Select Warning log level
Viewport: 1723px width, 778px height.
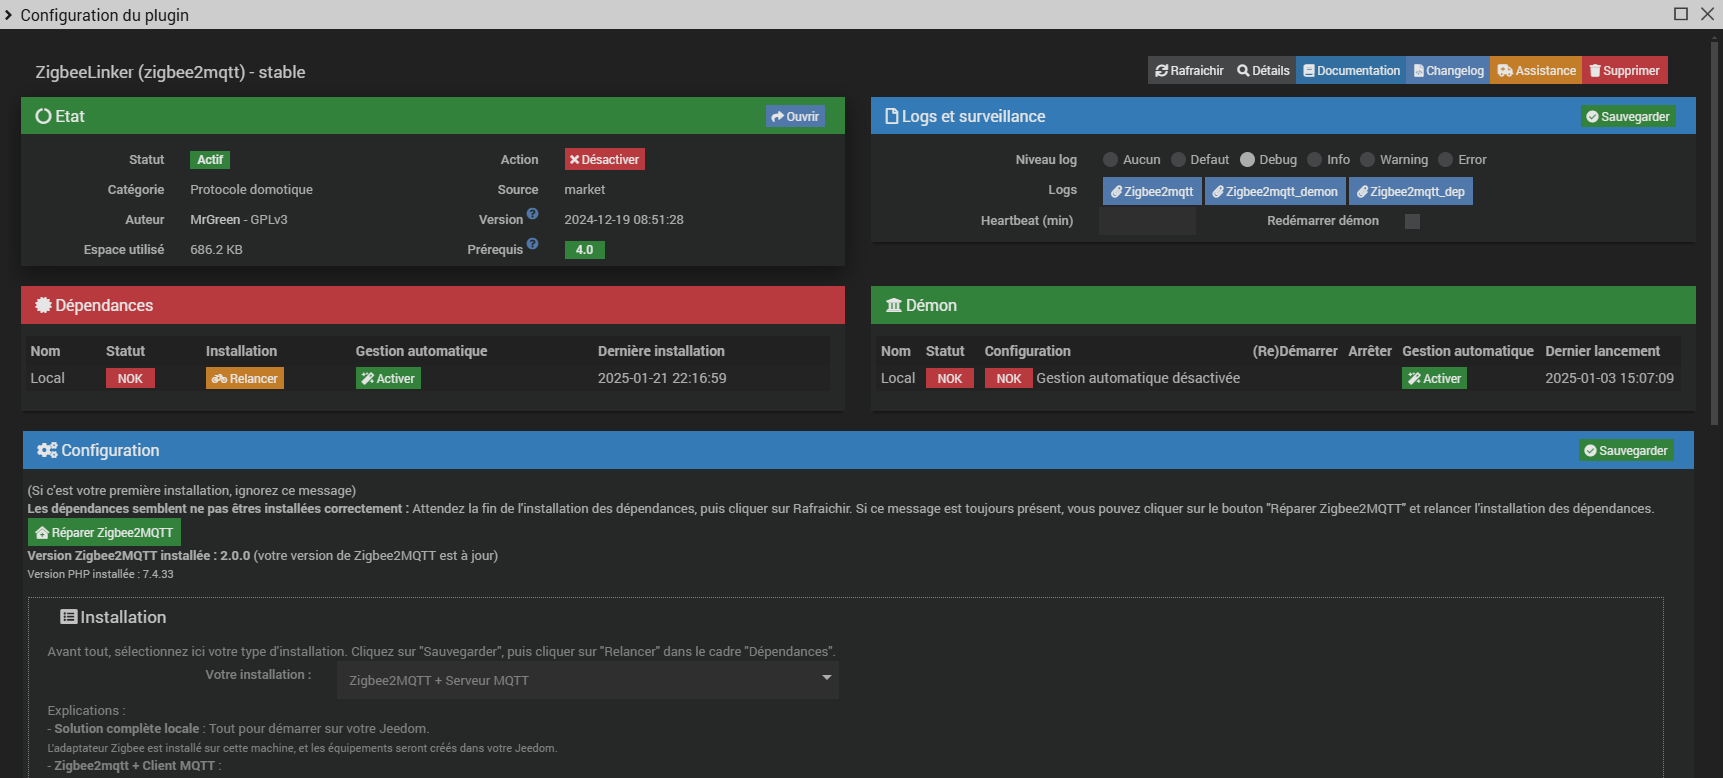pyautogui.click(x=1367, y=159)
